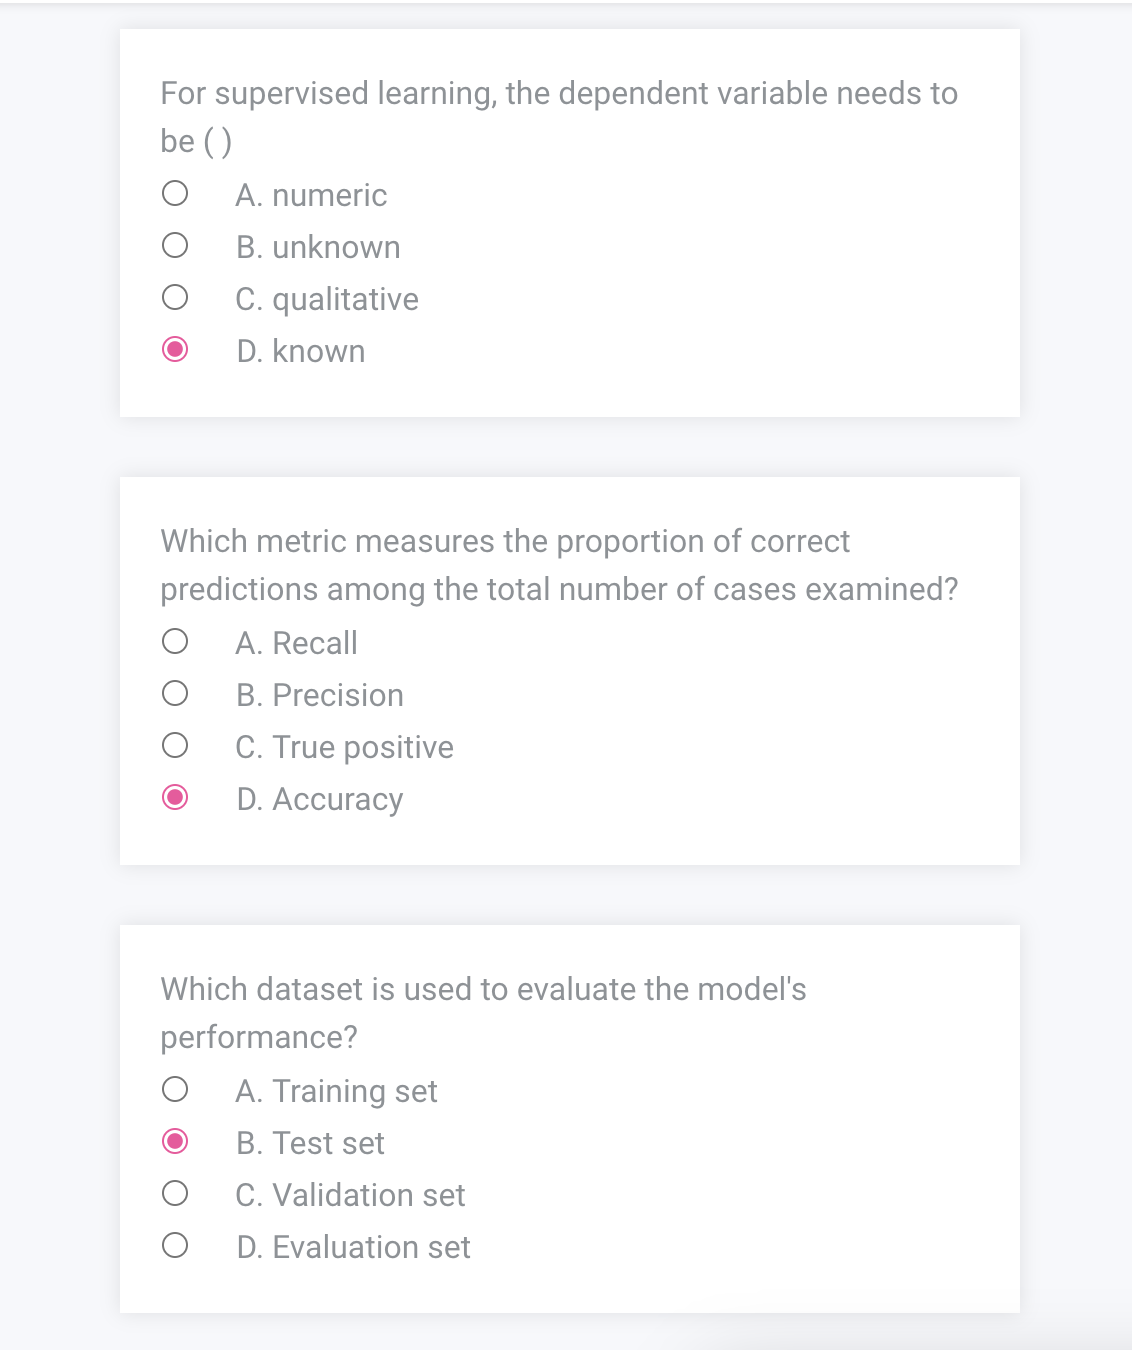Click the dataset evaluation question text
Viewport: 1132px width, 1350px height.
coord(483,1013)
